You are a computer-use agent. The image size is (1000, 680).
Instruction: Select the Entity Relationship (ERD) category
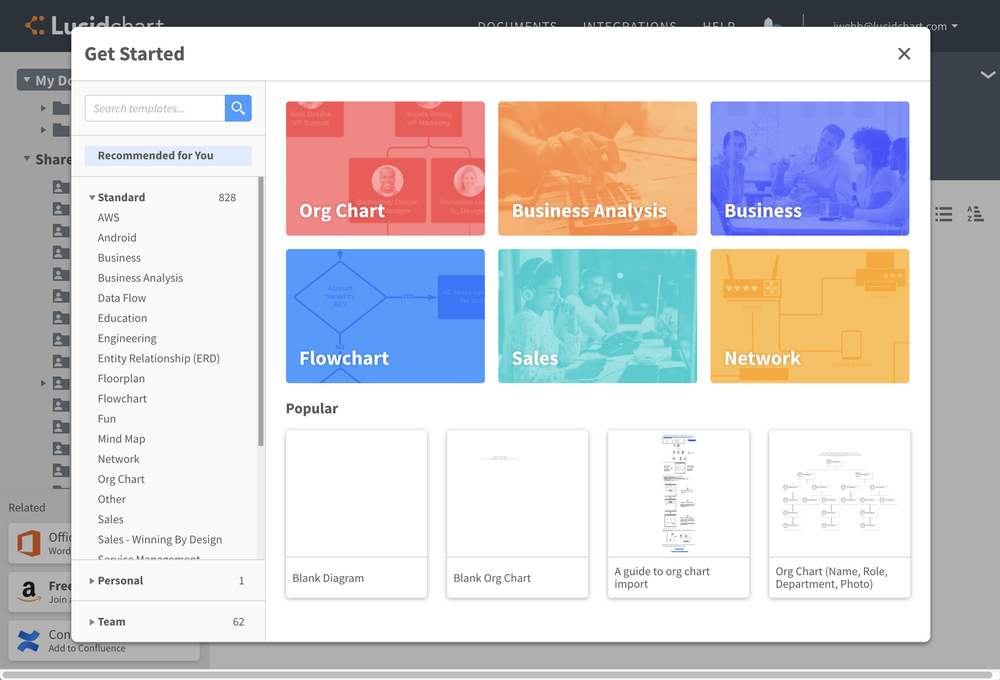click(x=158, y=358)
